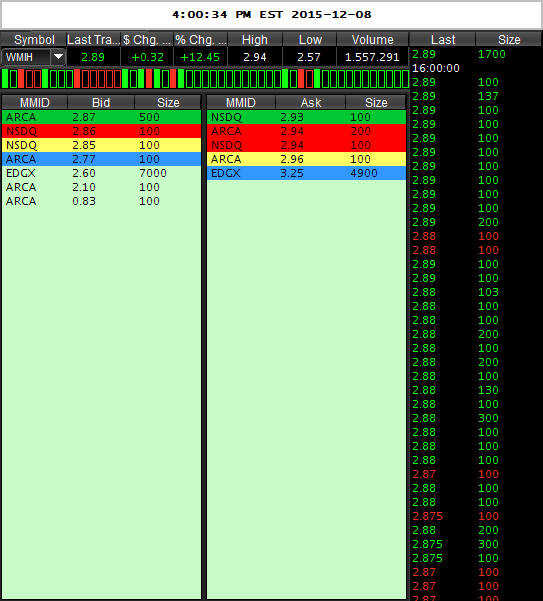The width and height of the screenshot is (543, 601).
Task: Pick the ARCA ask at 2.94
Action: coord(306,131)
